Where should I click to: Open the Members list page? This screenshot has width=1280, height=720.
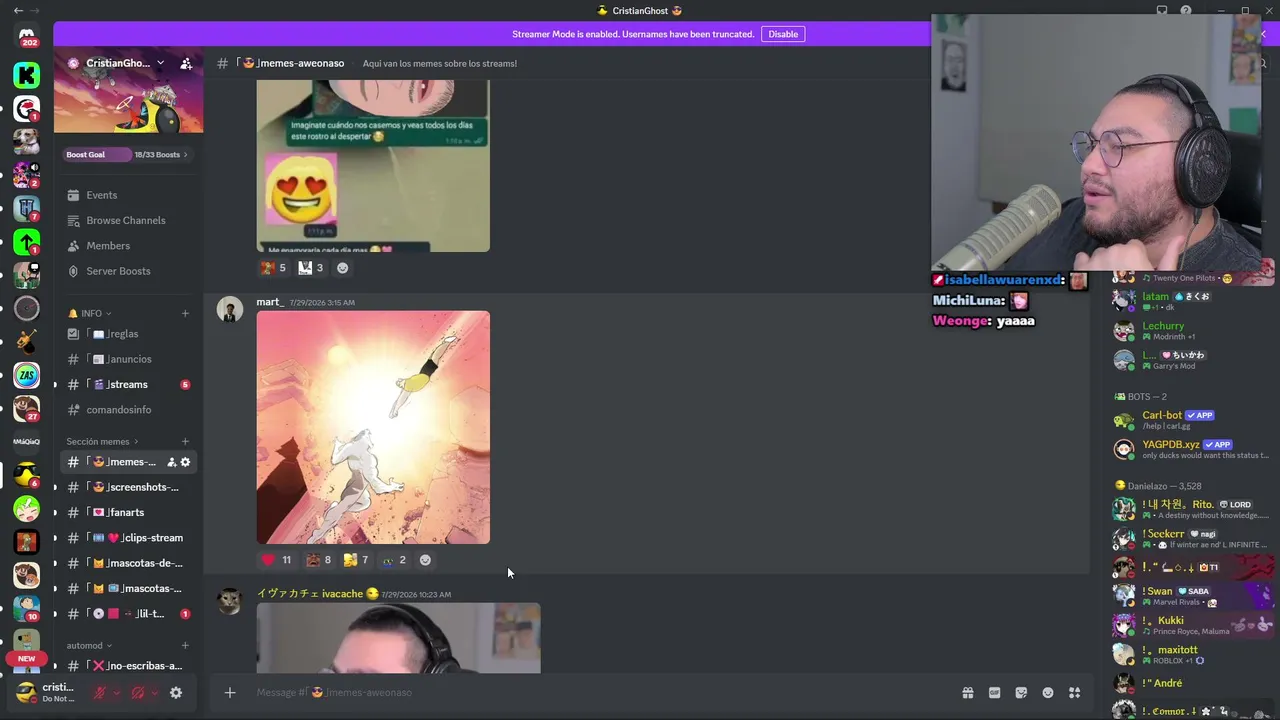[x=128, y=246]
